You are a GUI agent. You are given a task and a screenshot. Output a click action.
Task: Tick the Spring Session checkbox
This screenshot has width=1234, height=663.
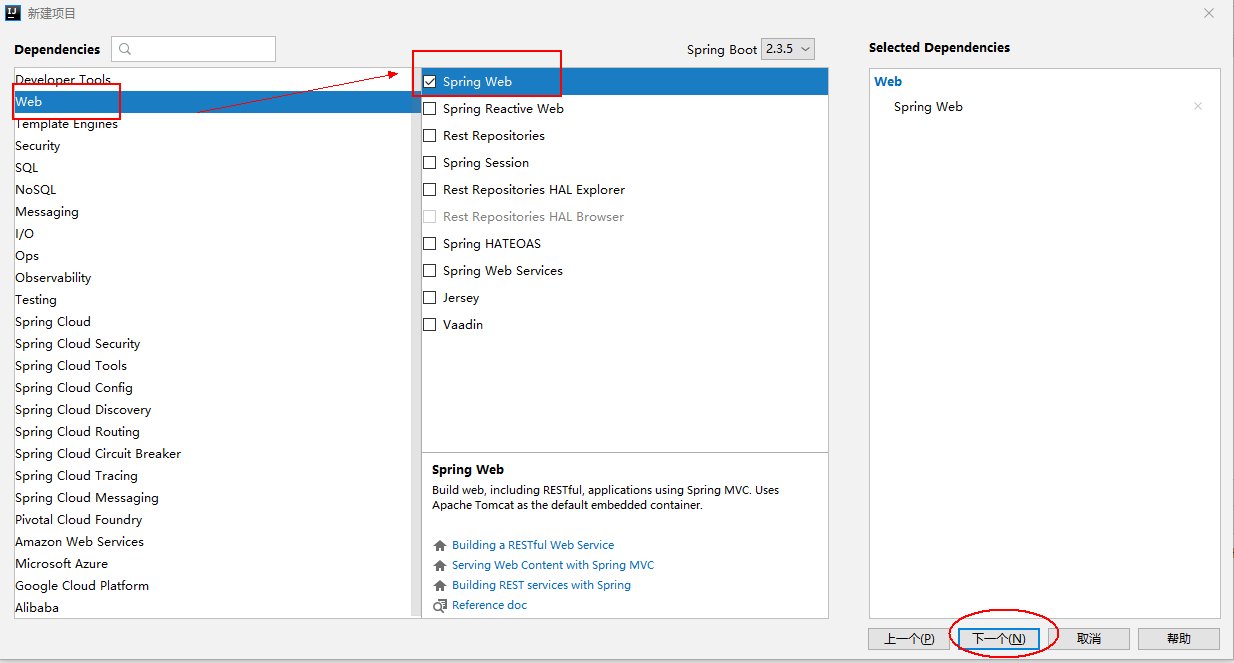[x=430, y=163]
